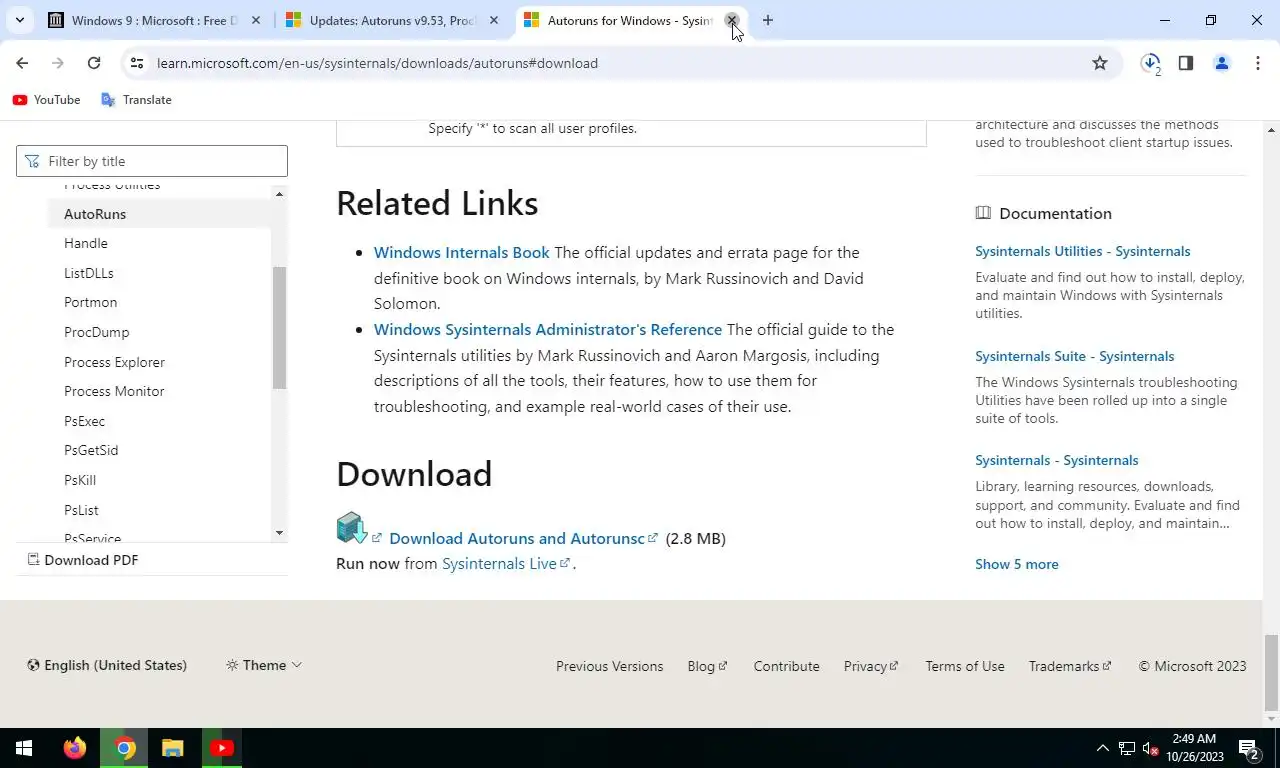Screen dimensions: 1280x768
Task: Click the Autoruns download package icon
Action: [352, 527]
